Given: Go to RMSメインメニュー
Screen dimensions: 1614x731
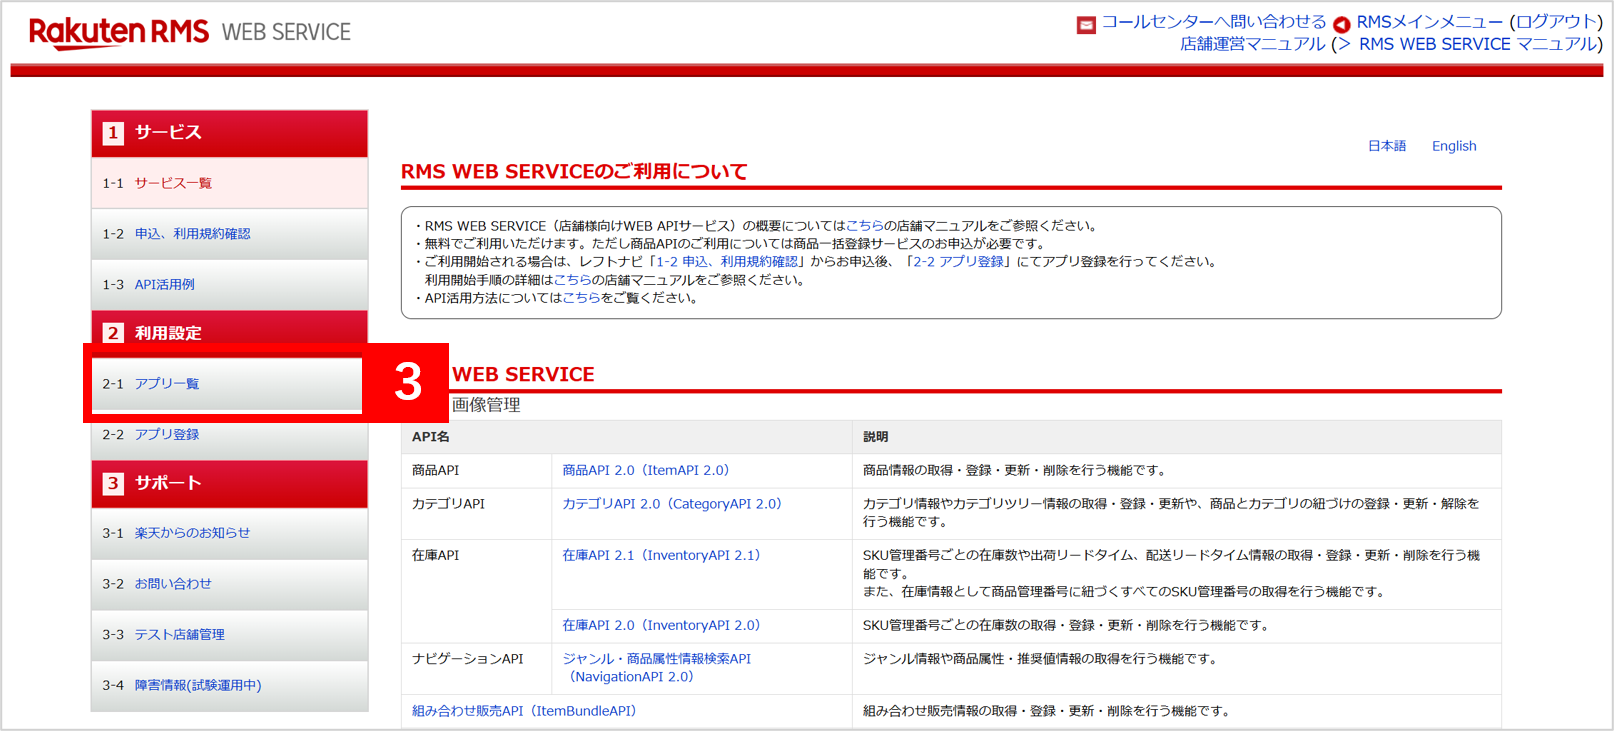Looking at the screenshot, I should tap(1429, 22).
